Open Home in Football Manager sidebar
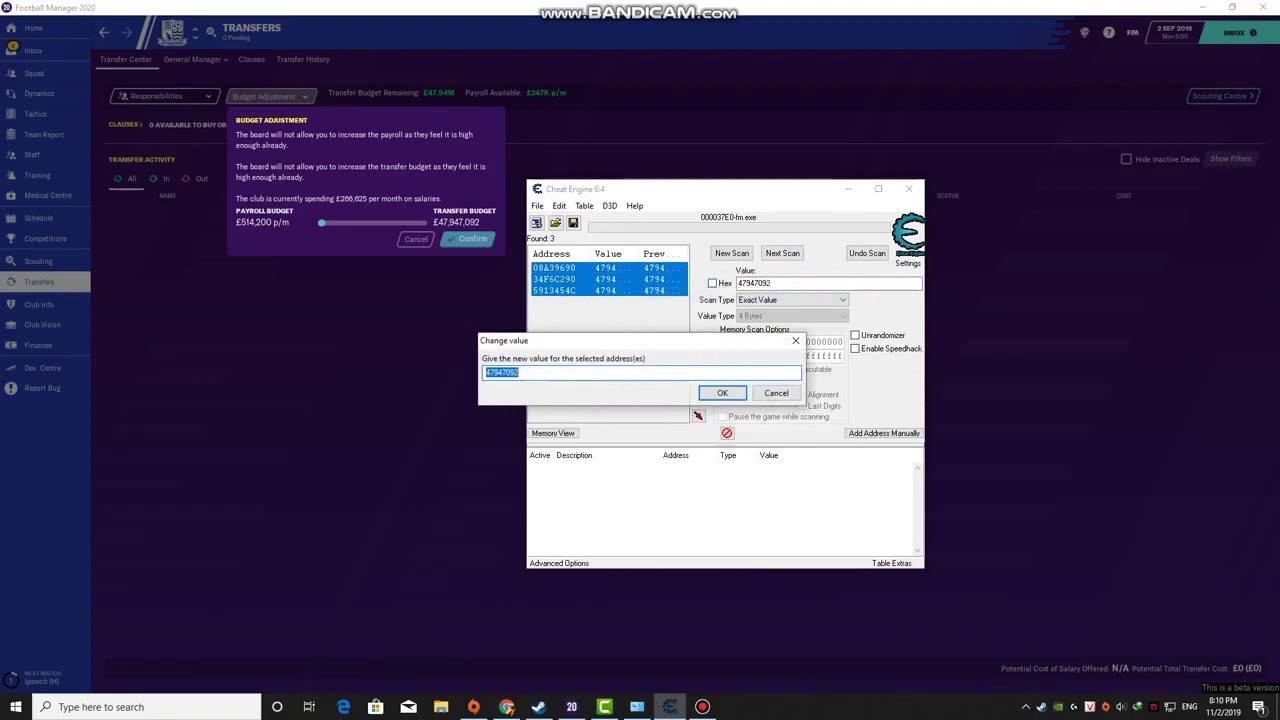 [x=33, y=28]
